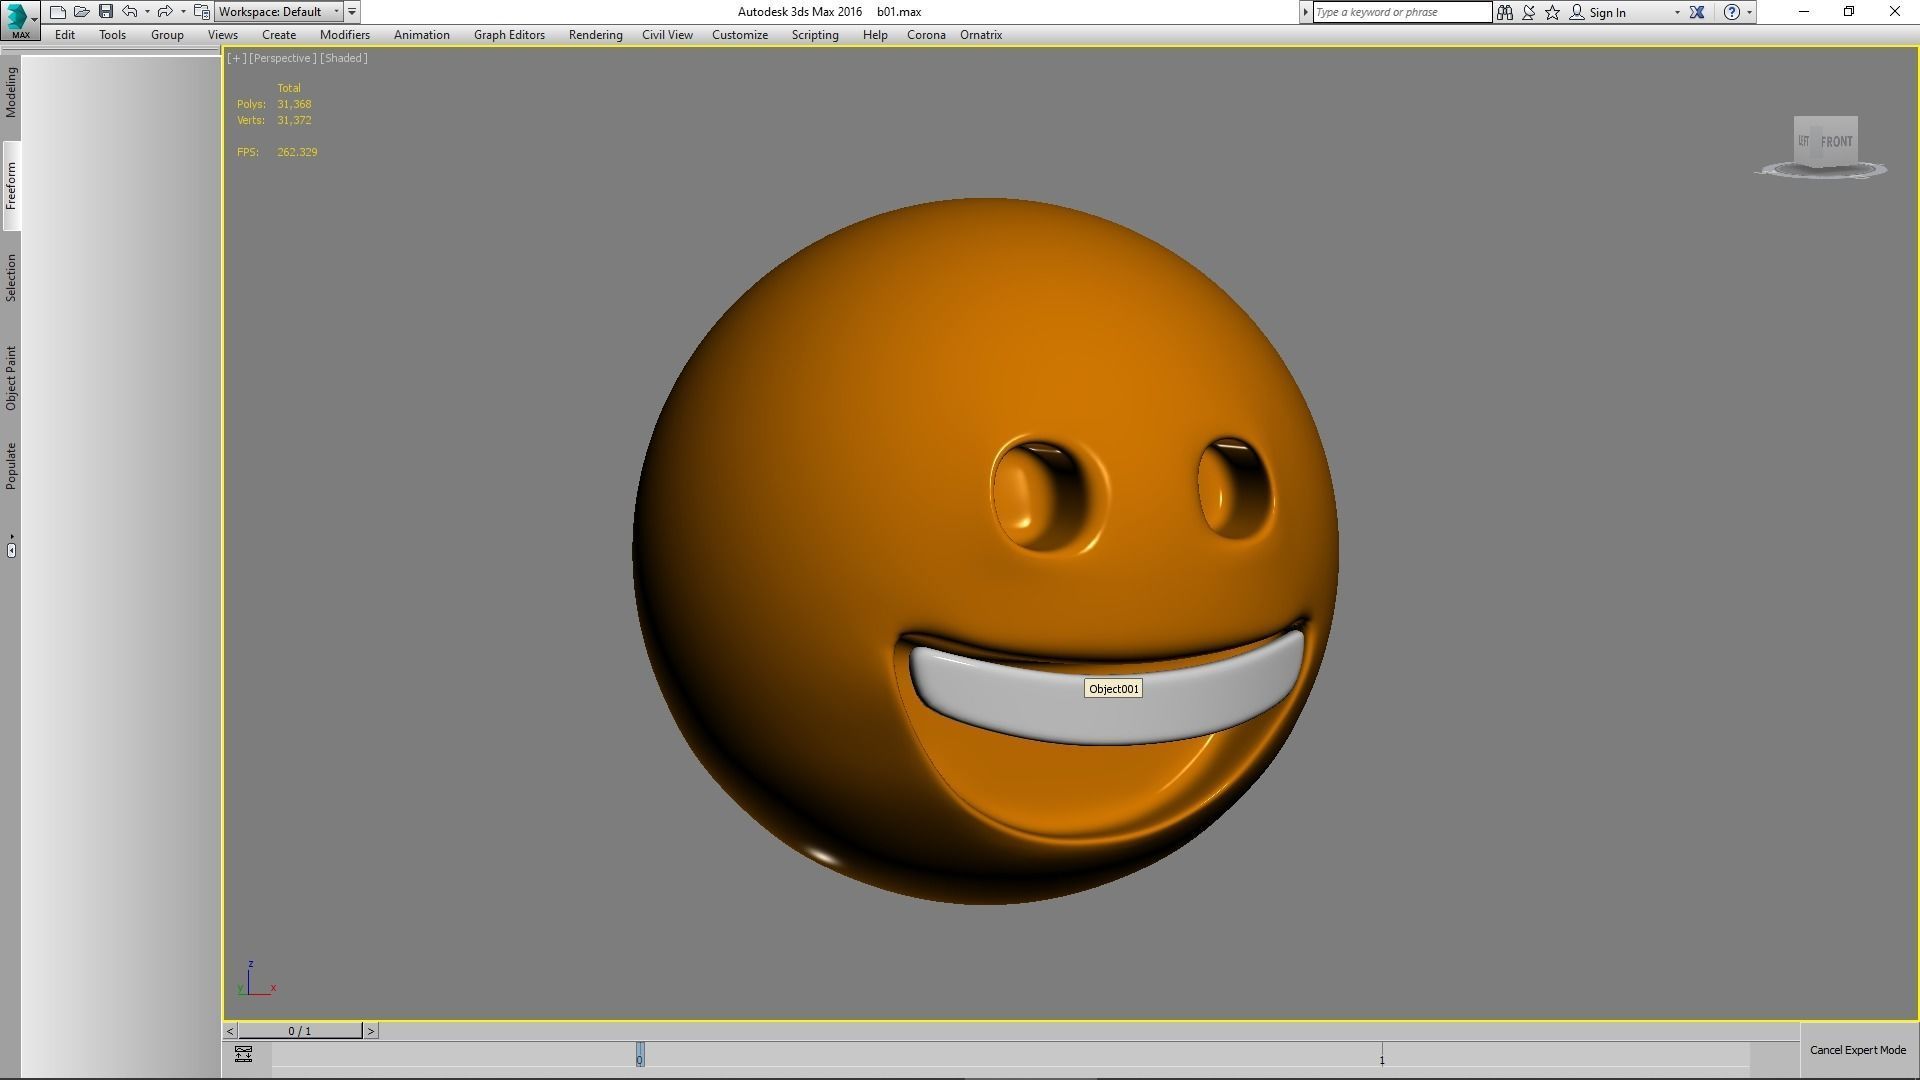Click the keyword search input field
This screenshot has width=1920, height=1080.
(1402, 12)
